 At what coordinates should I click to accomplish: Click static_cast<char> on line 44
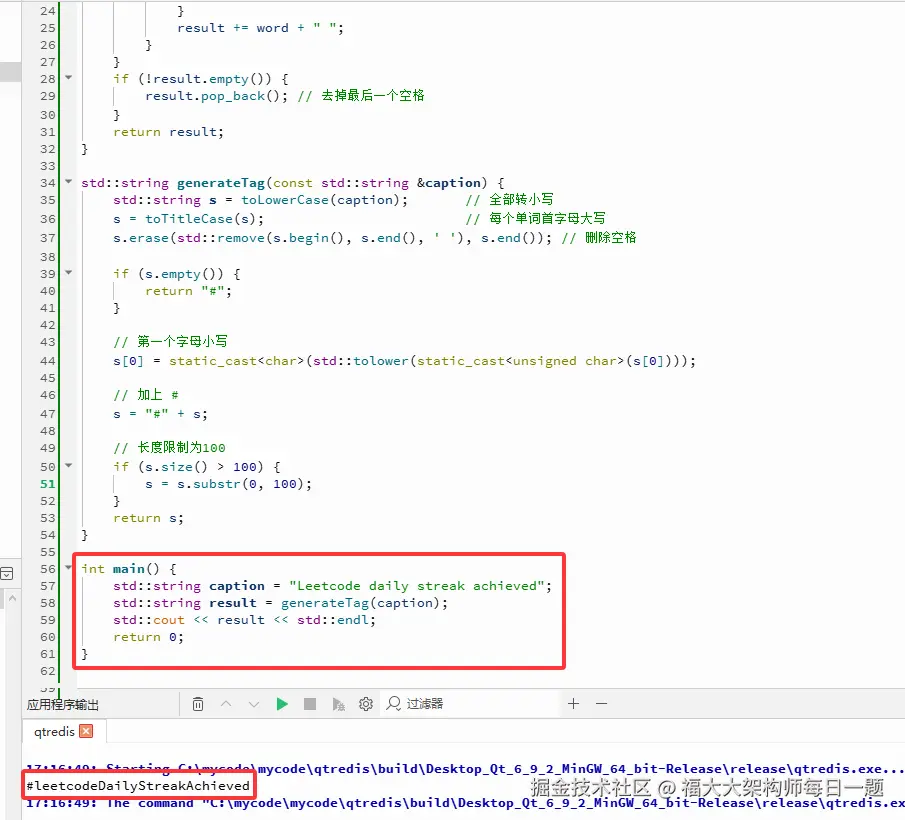pyautogui.click(x=237, y=361)
